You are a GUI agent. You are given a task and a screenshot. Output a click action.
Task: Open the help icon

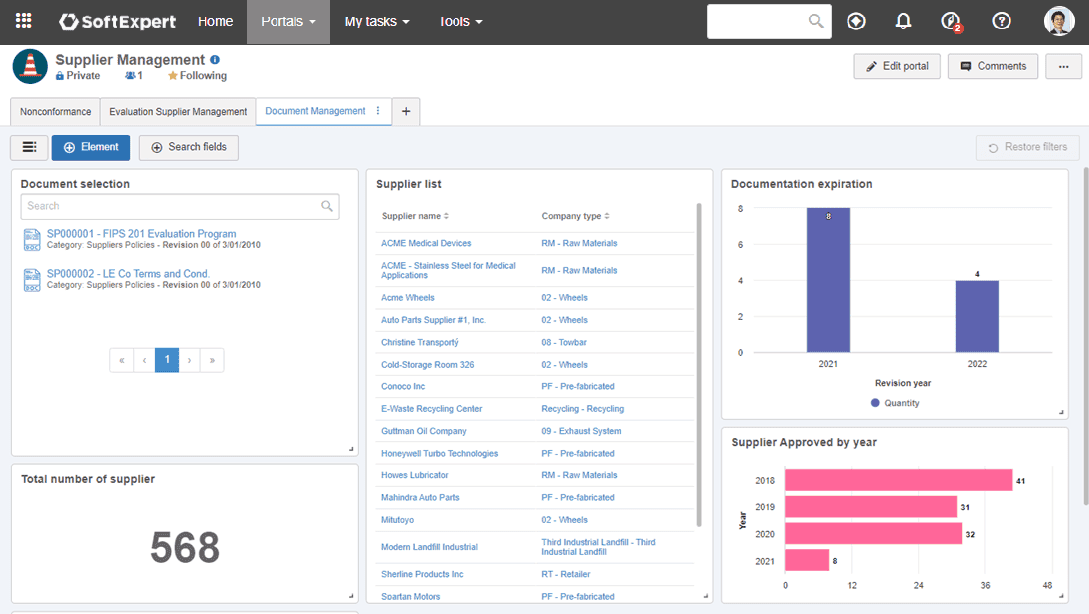[1001, 20]
